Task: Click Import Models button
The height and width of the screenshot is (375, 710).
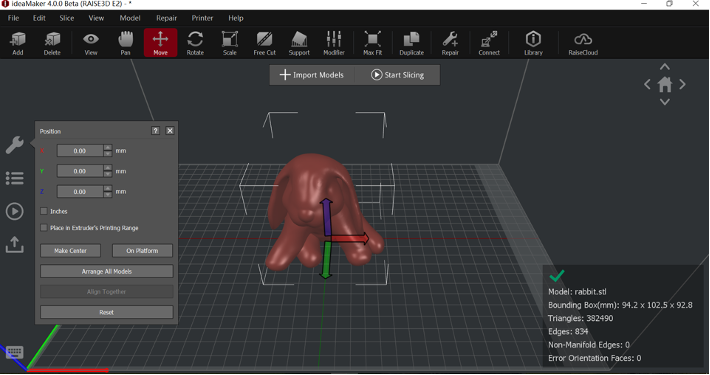Action: coord(312,75)
